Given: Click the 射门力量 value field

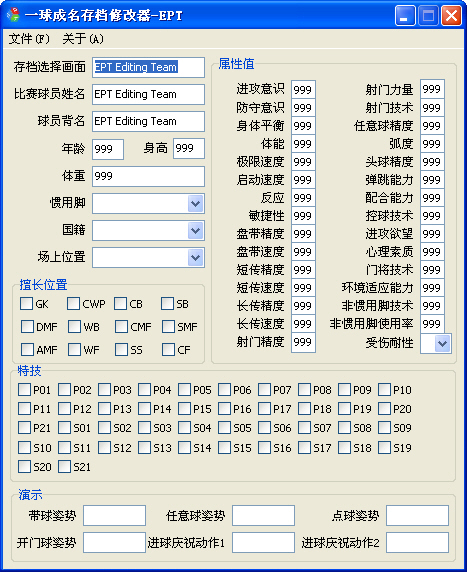Looking at the screenshot, I should point(432,89).
